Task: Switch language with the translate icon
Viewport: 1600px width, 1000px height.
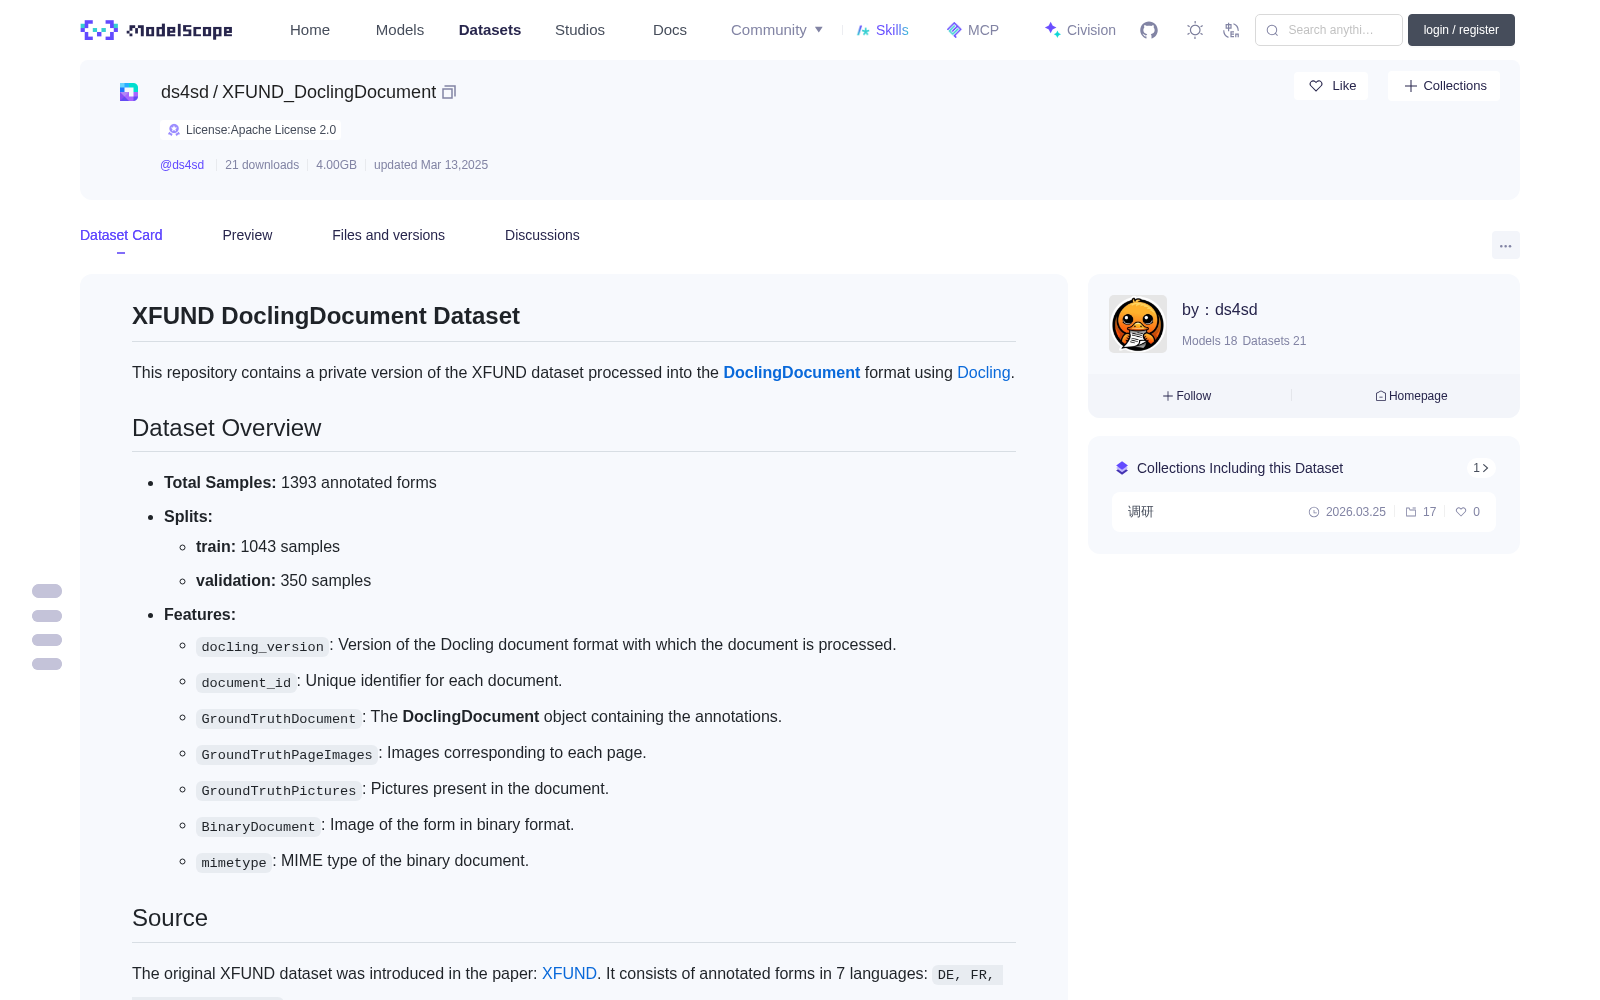Action: (1231, 30)
